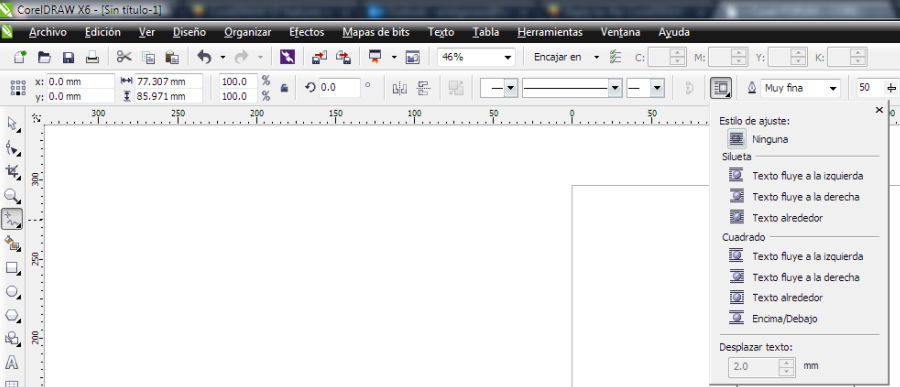This screenshot has height=387, width=900.
Task: Open the Herramientas menu
Action: [550, 32]
